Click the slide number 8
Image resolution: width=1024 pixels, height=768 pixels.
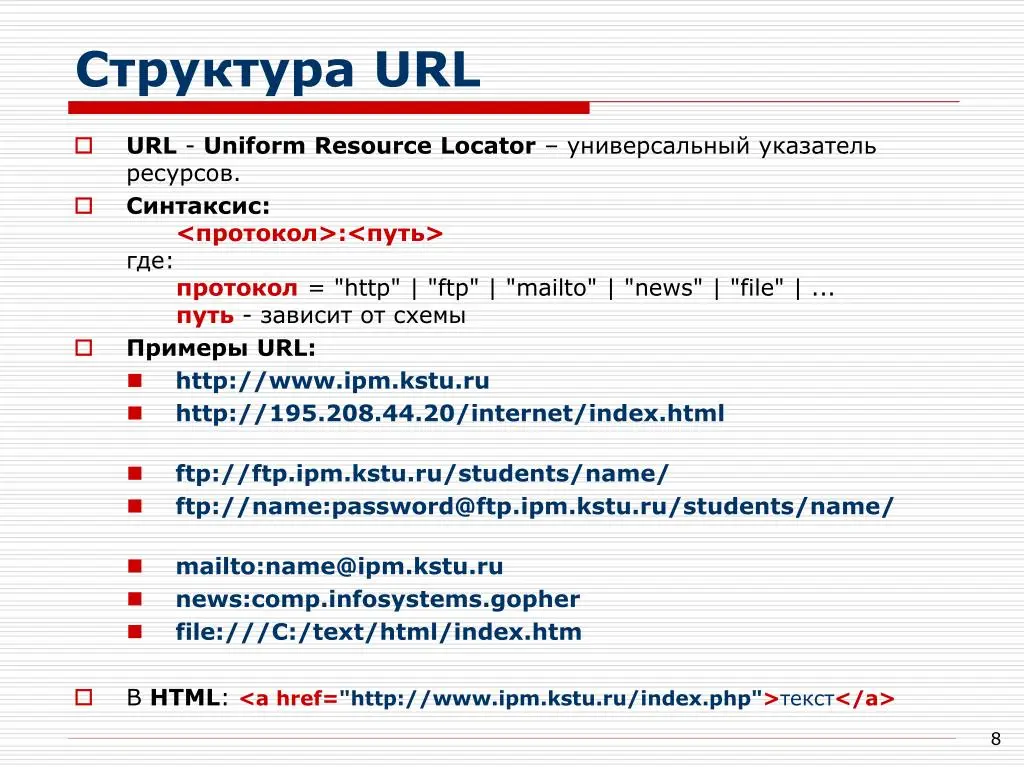[996, 739]
